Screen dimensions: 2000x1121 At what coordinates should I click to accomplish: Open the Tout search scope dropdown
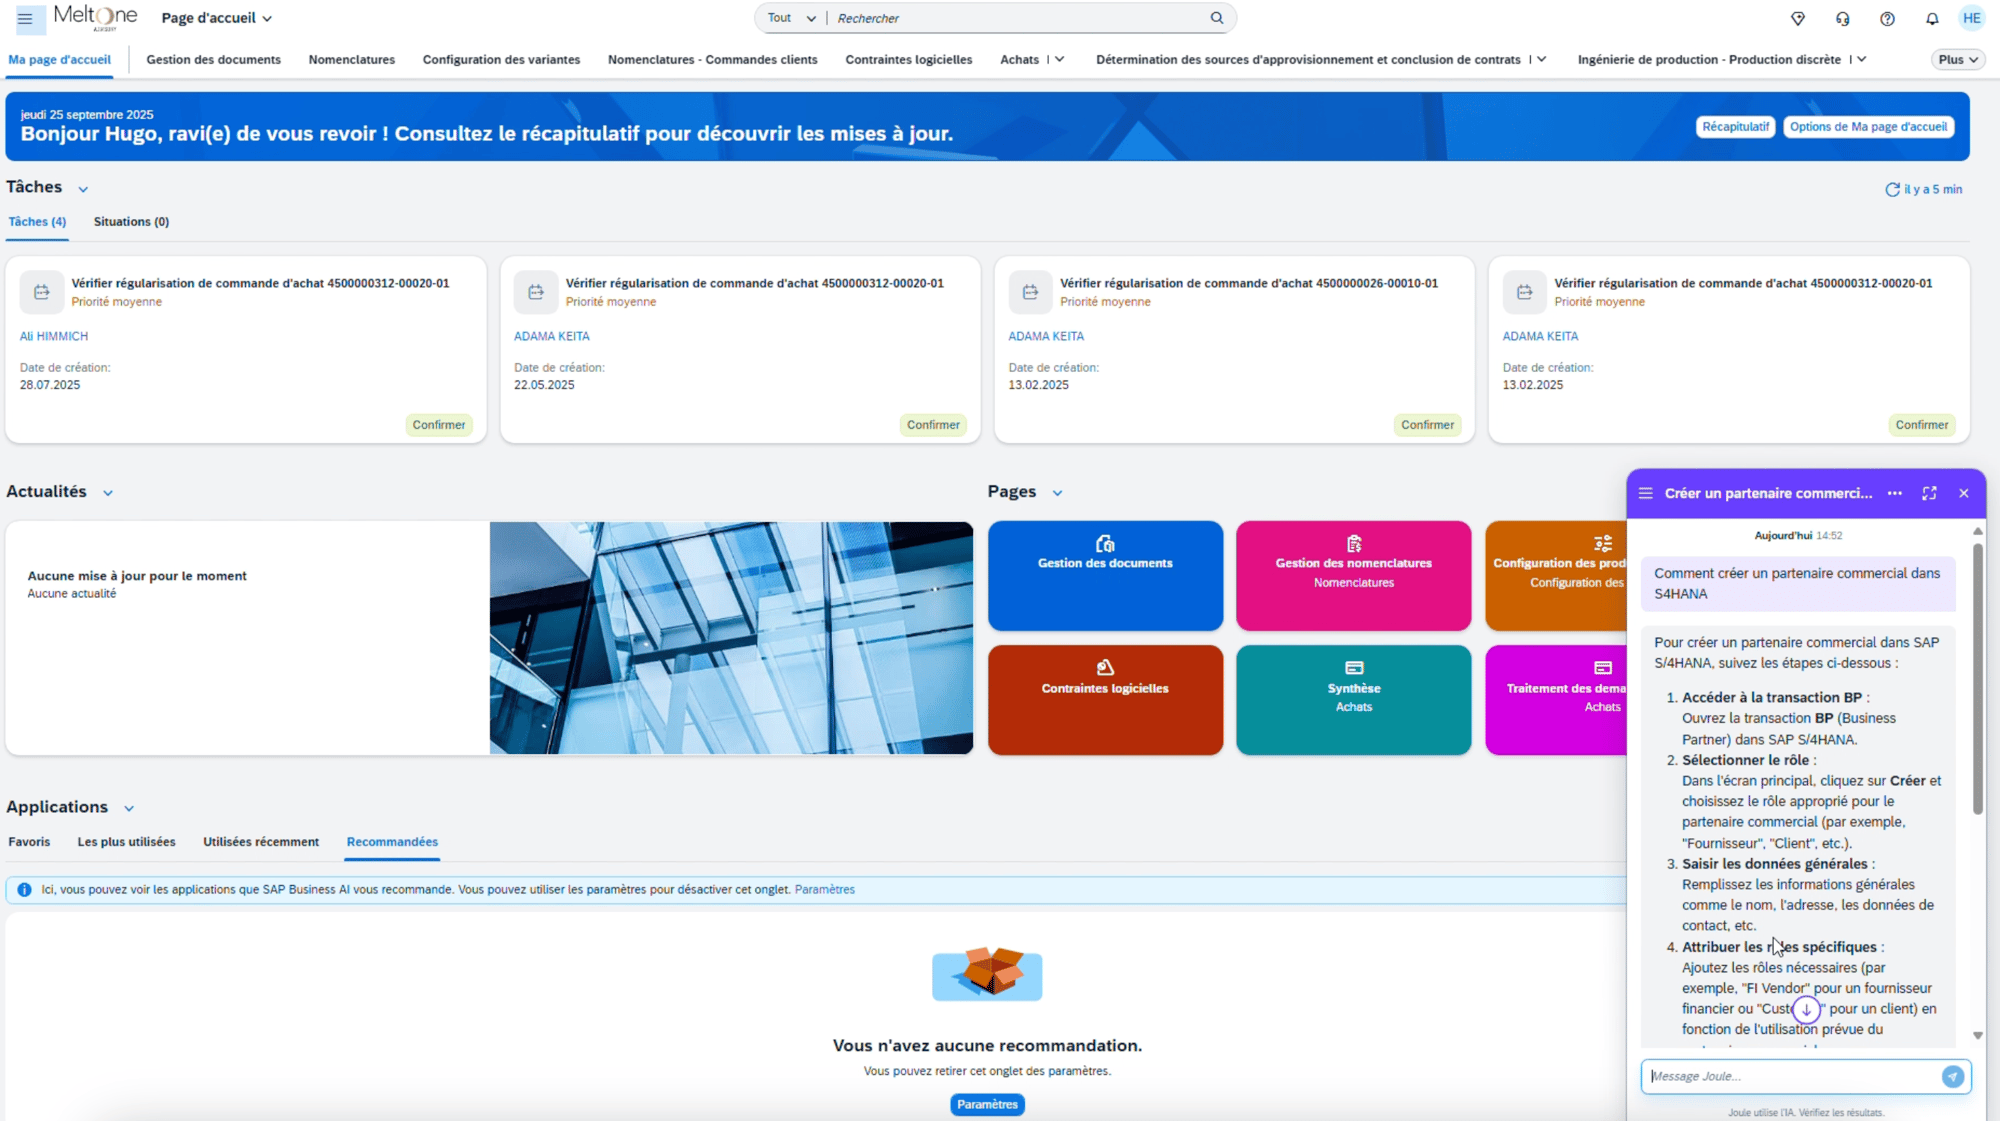tap(792, 18)
